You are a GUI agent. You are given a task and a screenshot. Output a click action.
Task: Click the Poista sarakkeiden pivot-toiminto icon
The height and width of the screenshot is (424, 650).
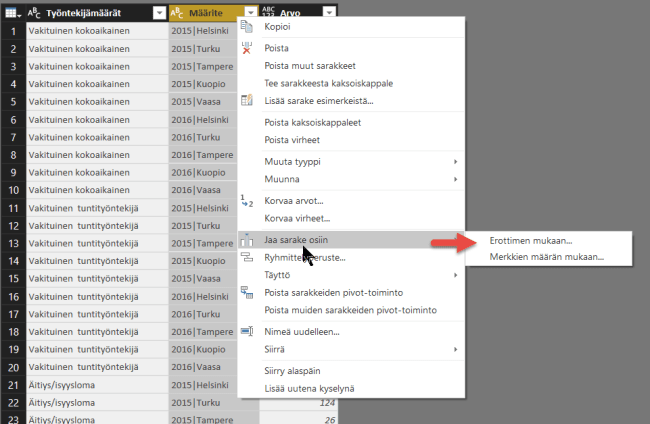[247, 292]
